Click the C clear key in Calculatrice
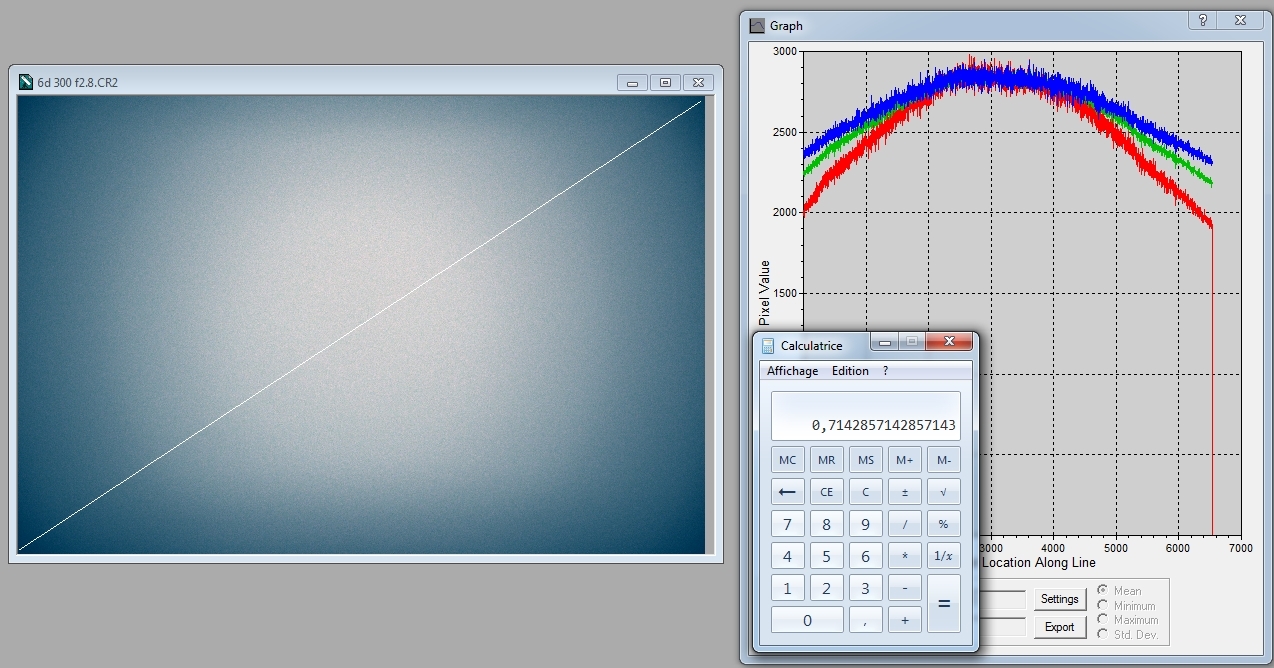The width and height of the screenshot is (1274, 668). [865, 492]
